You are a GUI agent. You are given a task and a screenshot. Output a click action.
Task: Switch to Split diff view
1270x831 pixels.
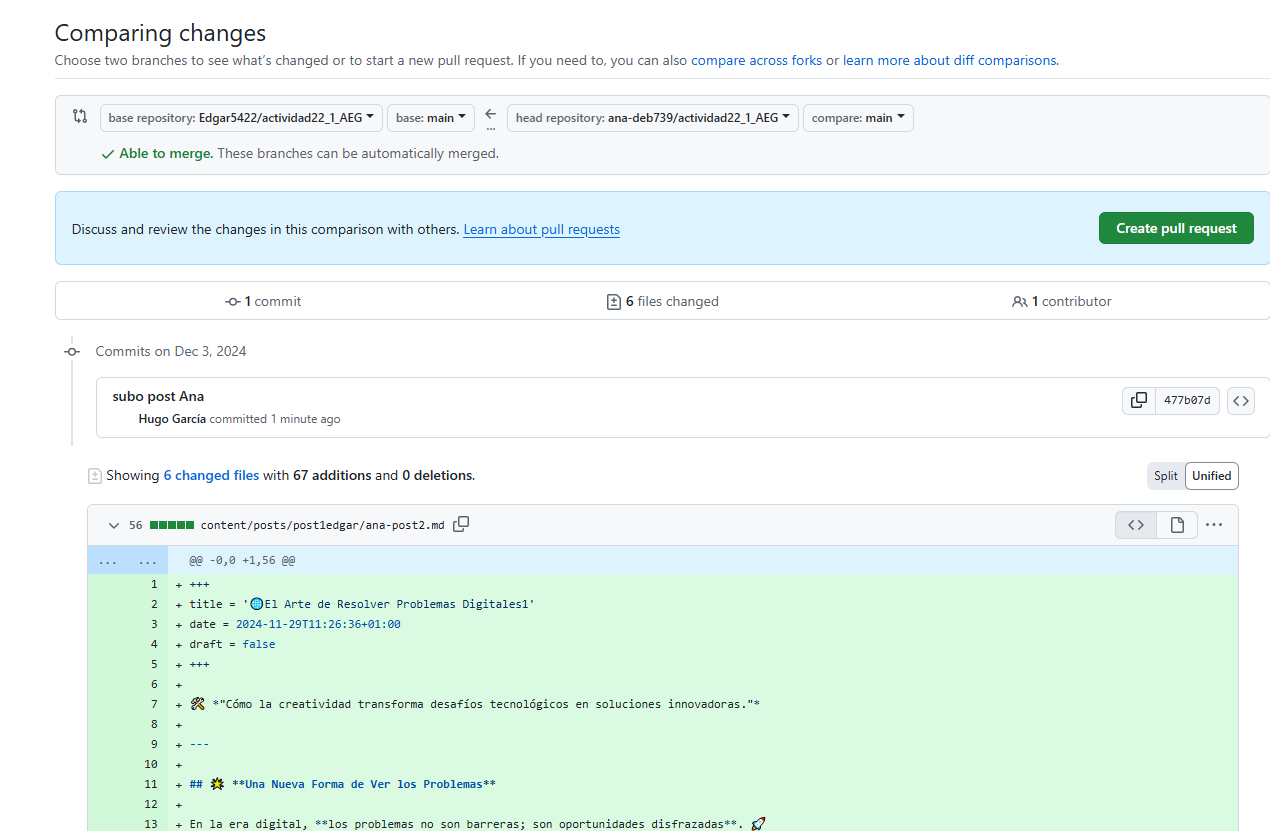coord(1165,476)
